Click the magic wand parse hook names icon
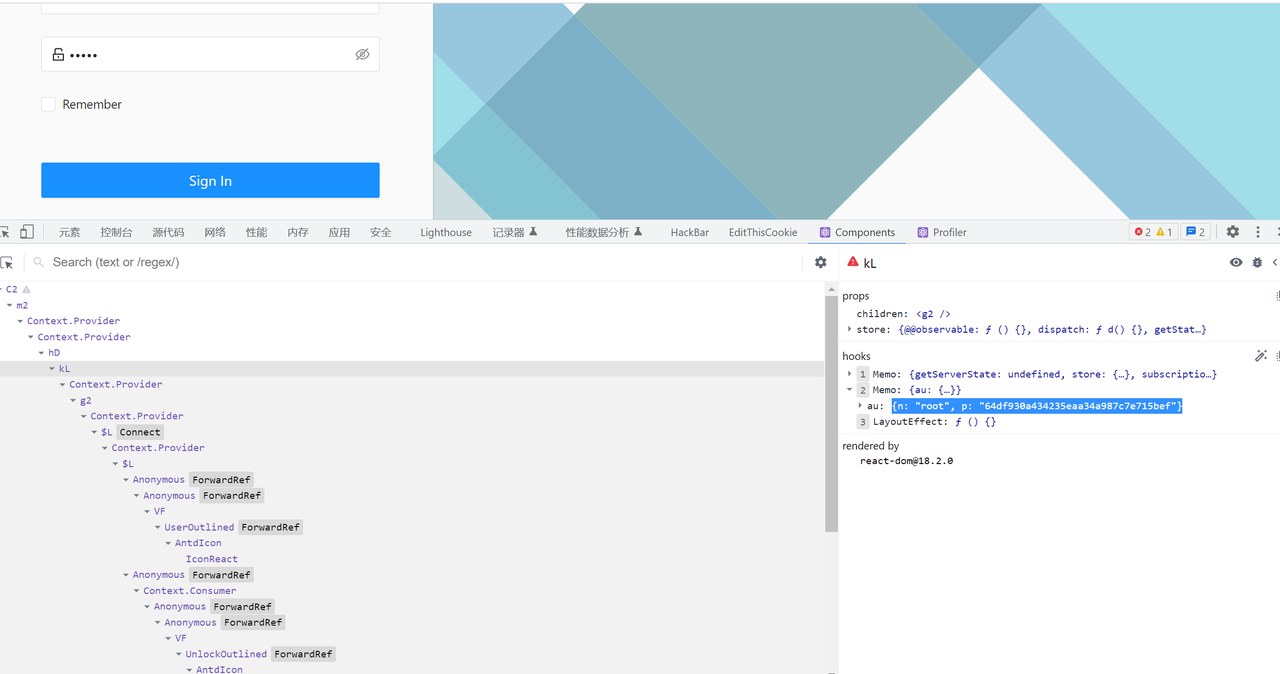 1261,356
